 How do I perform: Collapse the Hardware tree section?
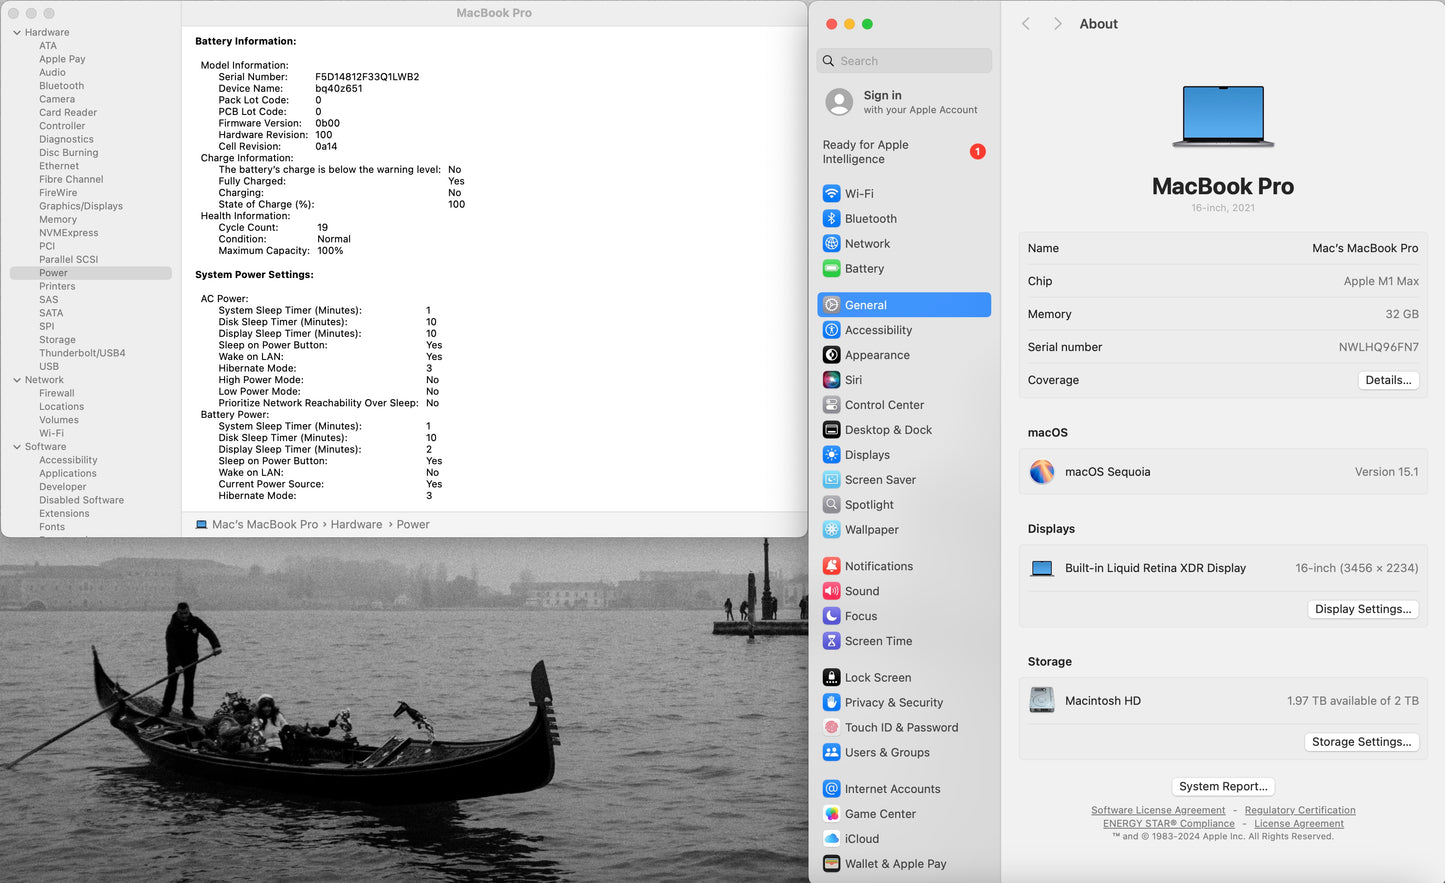(17, 33)
